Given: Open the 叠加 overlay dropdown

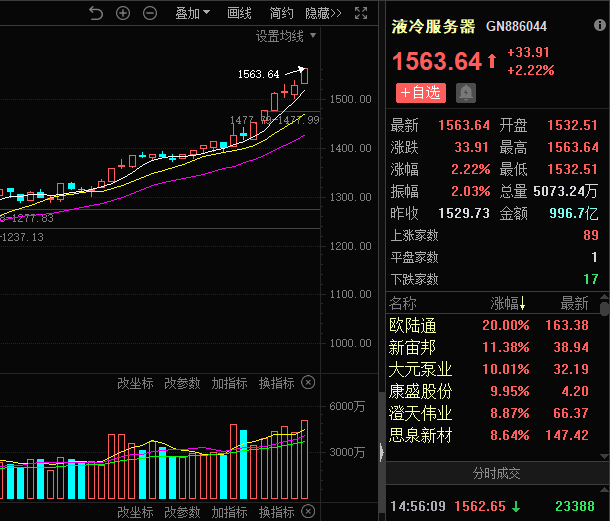Looking at the screenshot, I should click(192, 13).
